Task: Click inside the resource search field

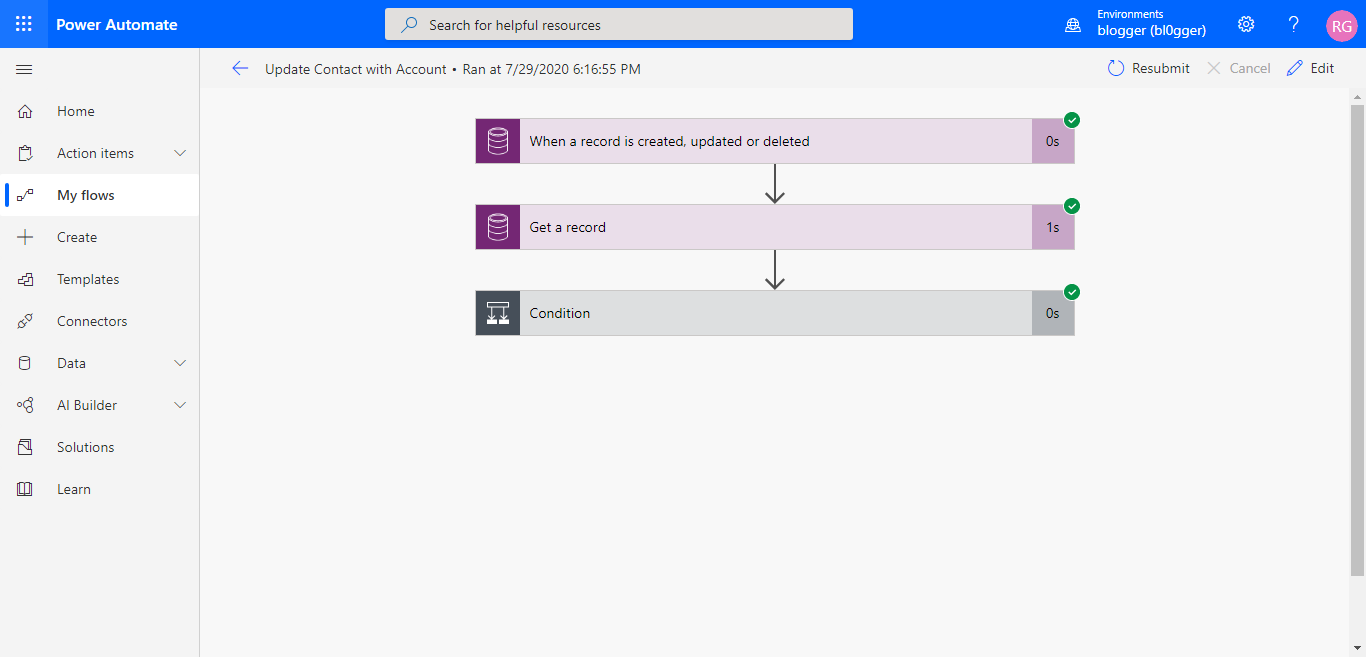Action: [618, 24]
